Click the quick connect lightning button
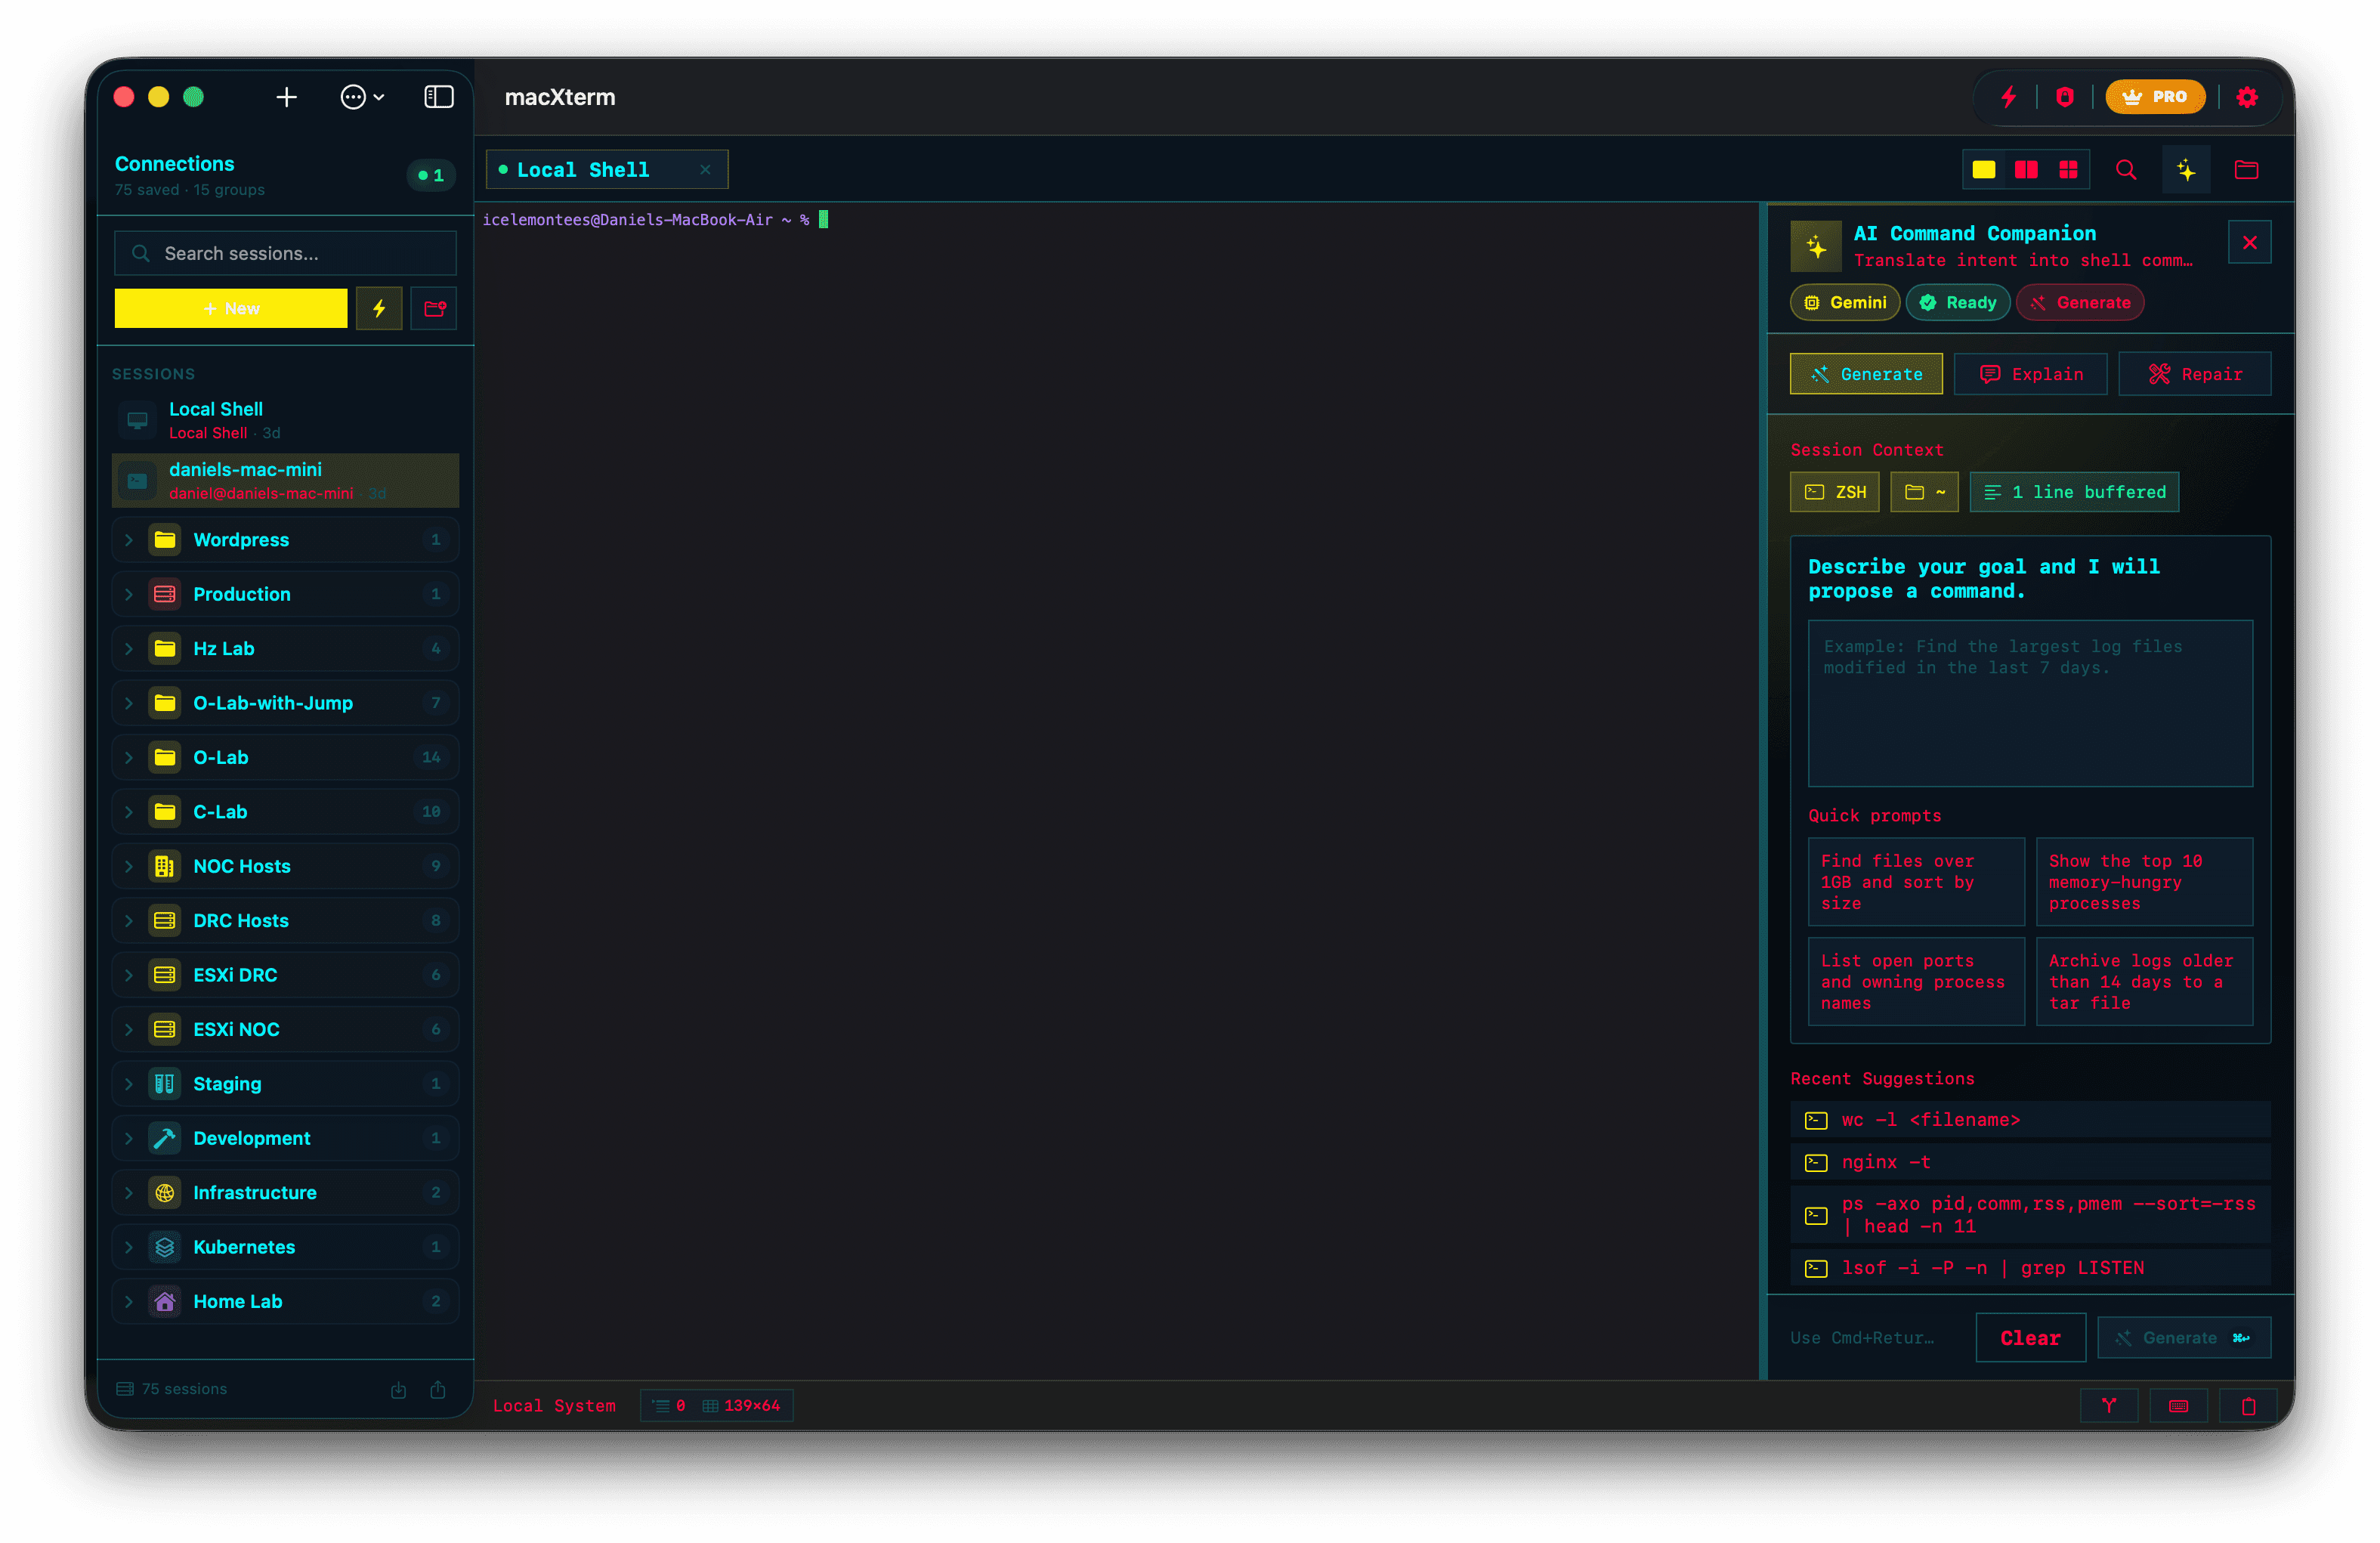 pos(379,308)
